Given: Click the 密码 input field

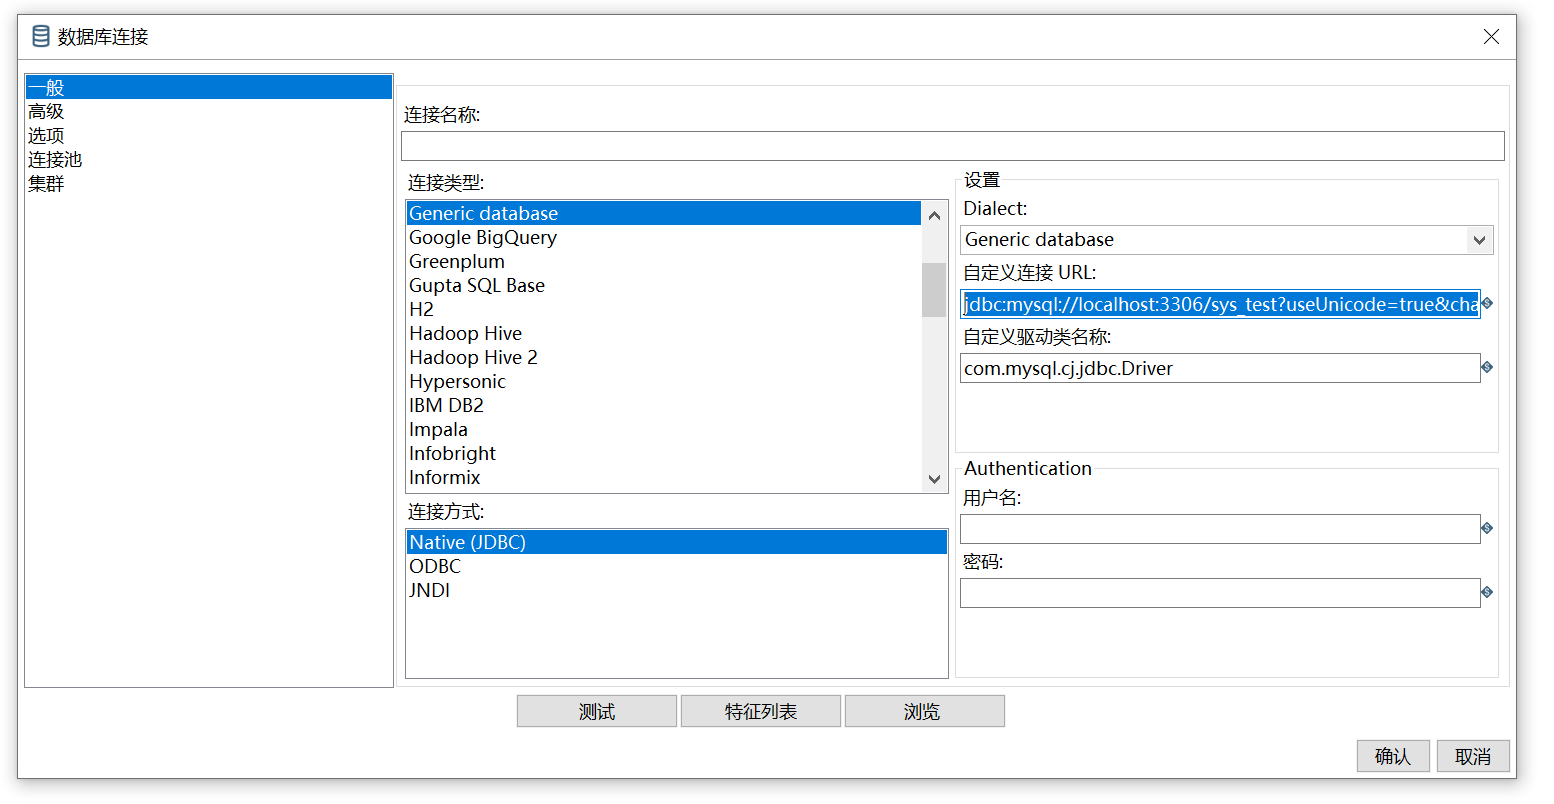Looking at the screenshot, I should click(1220, 593).
